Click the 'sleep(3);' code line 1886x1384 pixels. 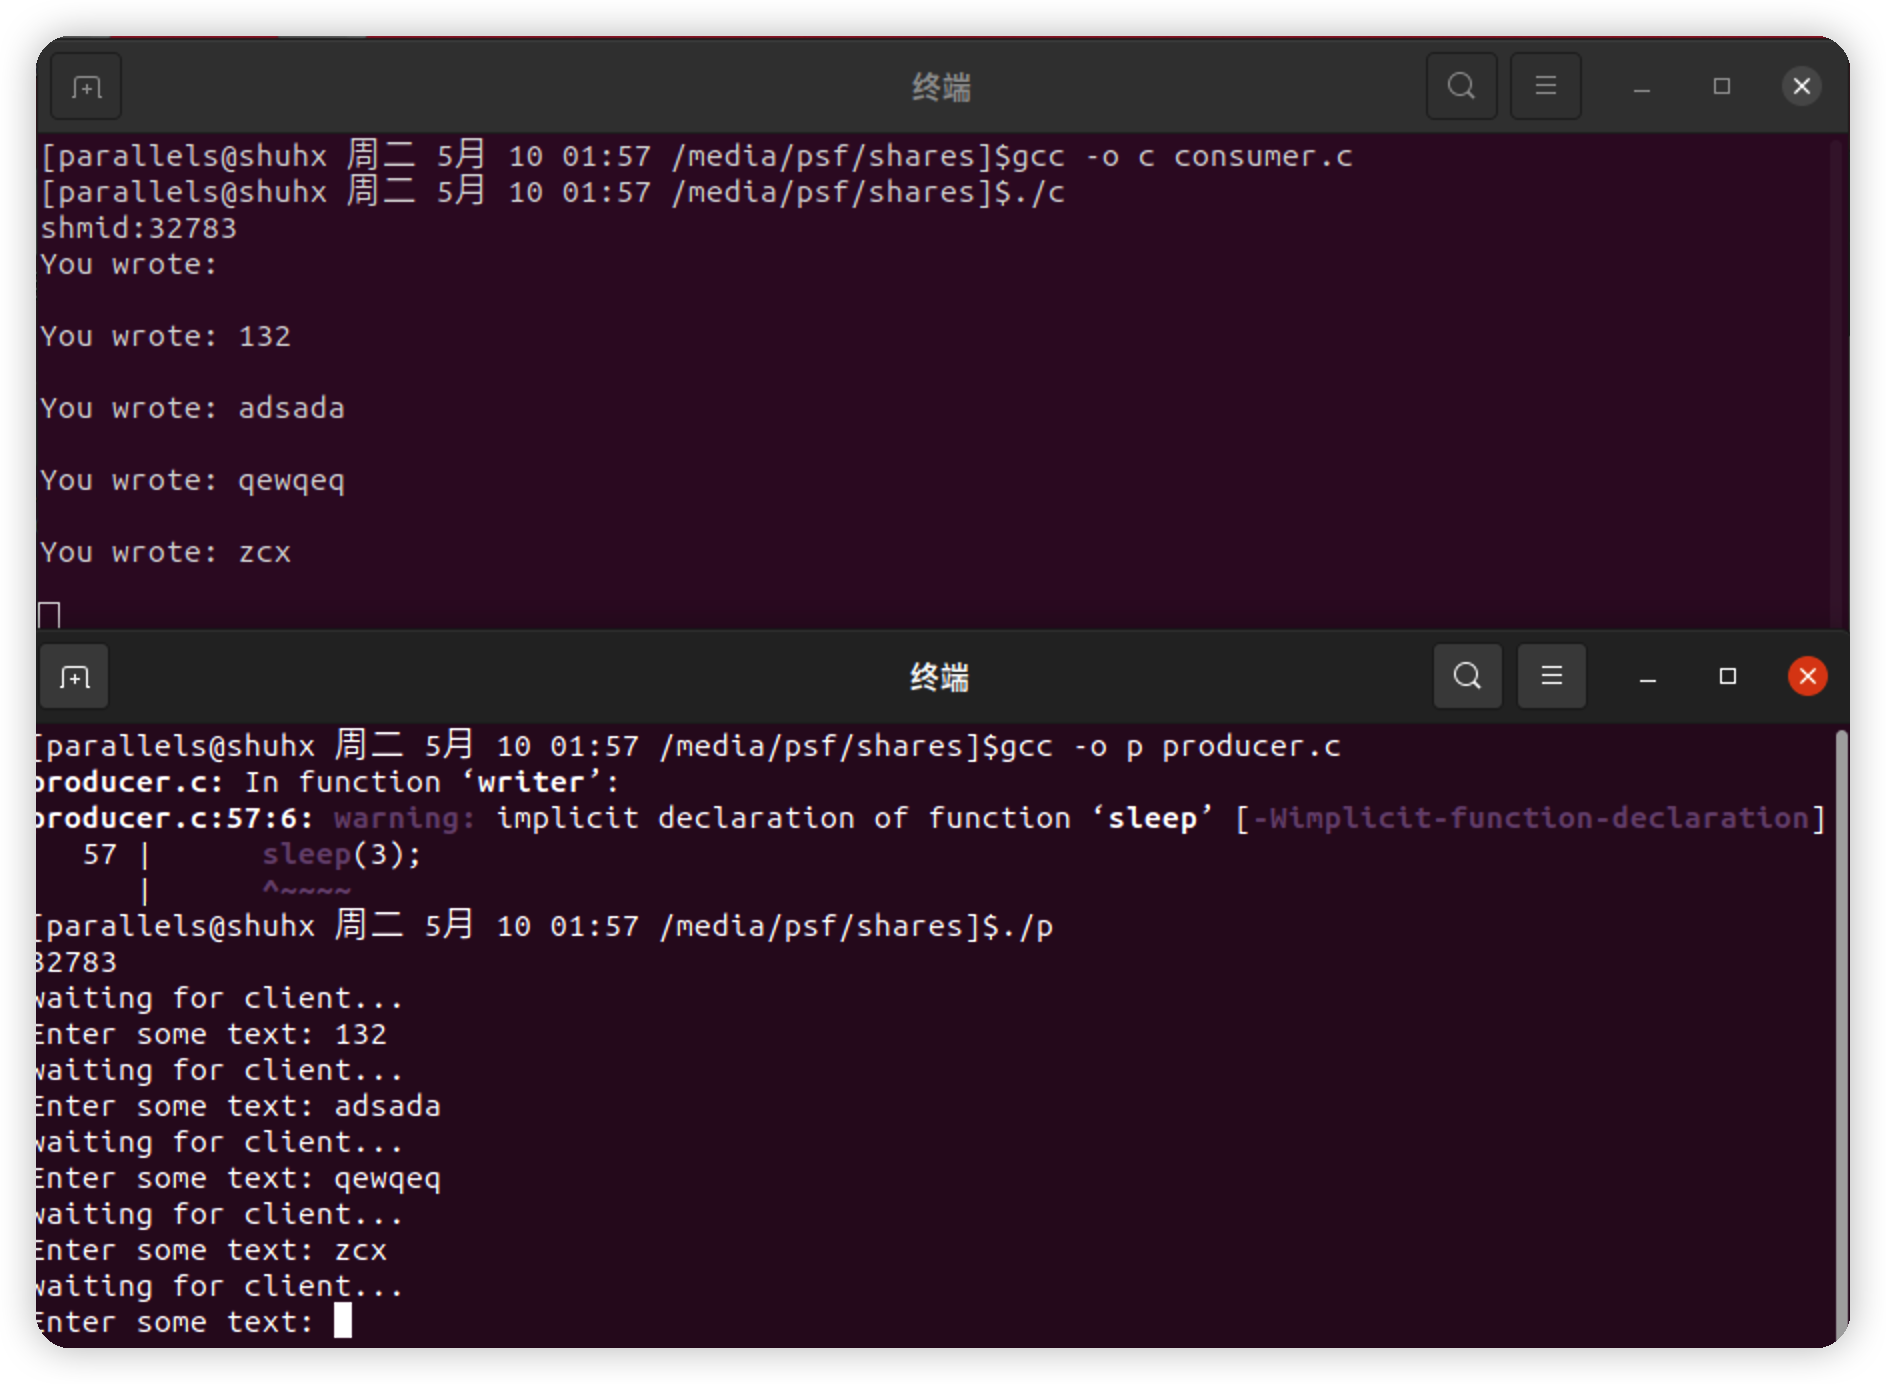tap(342, 855)
